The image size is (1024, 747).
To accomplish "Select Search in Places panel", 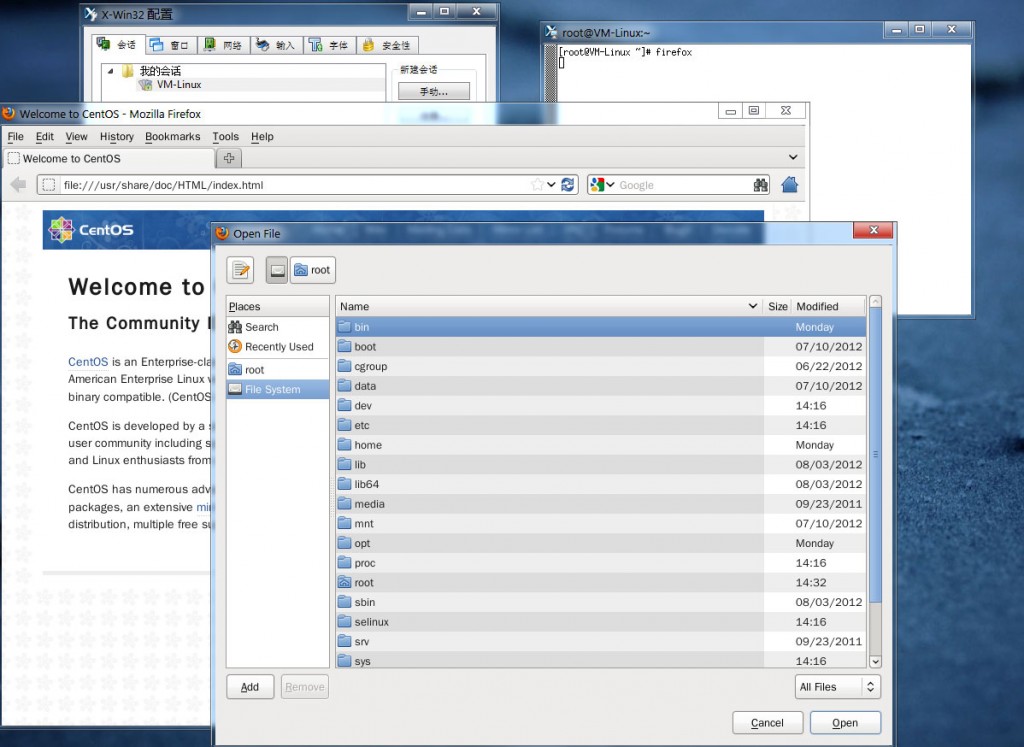I will tap(278, 326).
